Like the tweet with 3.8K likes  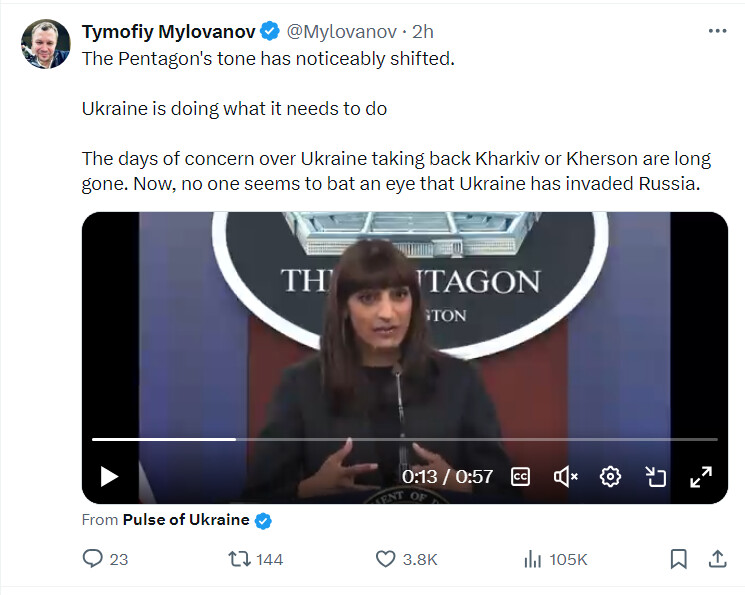[385, 559]
